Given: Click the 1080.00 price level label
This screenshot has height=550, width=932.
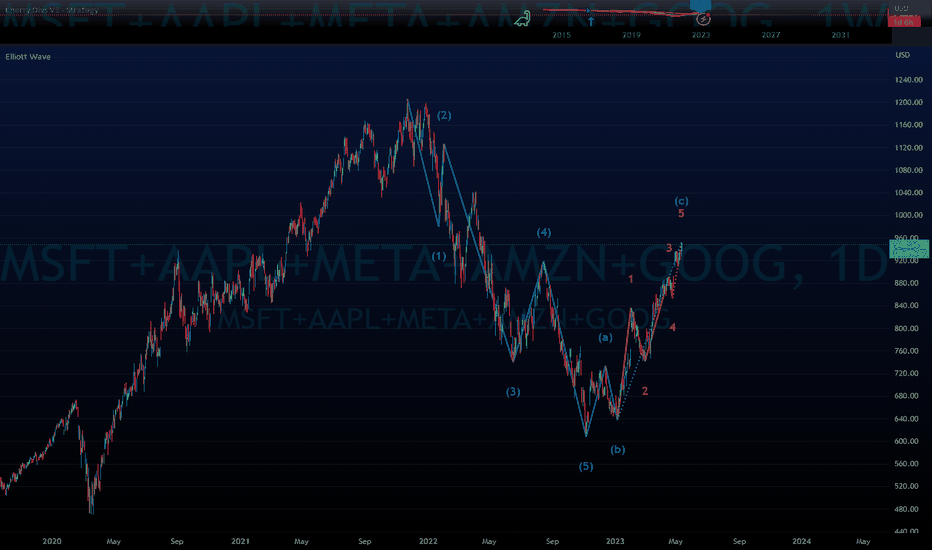Looking at the screenshot, I should pyautogui.click(x=909, y=170).
